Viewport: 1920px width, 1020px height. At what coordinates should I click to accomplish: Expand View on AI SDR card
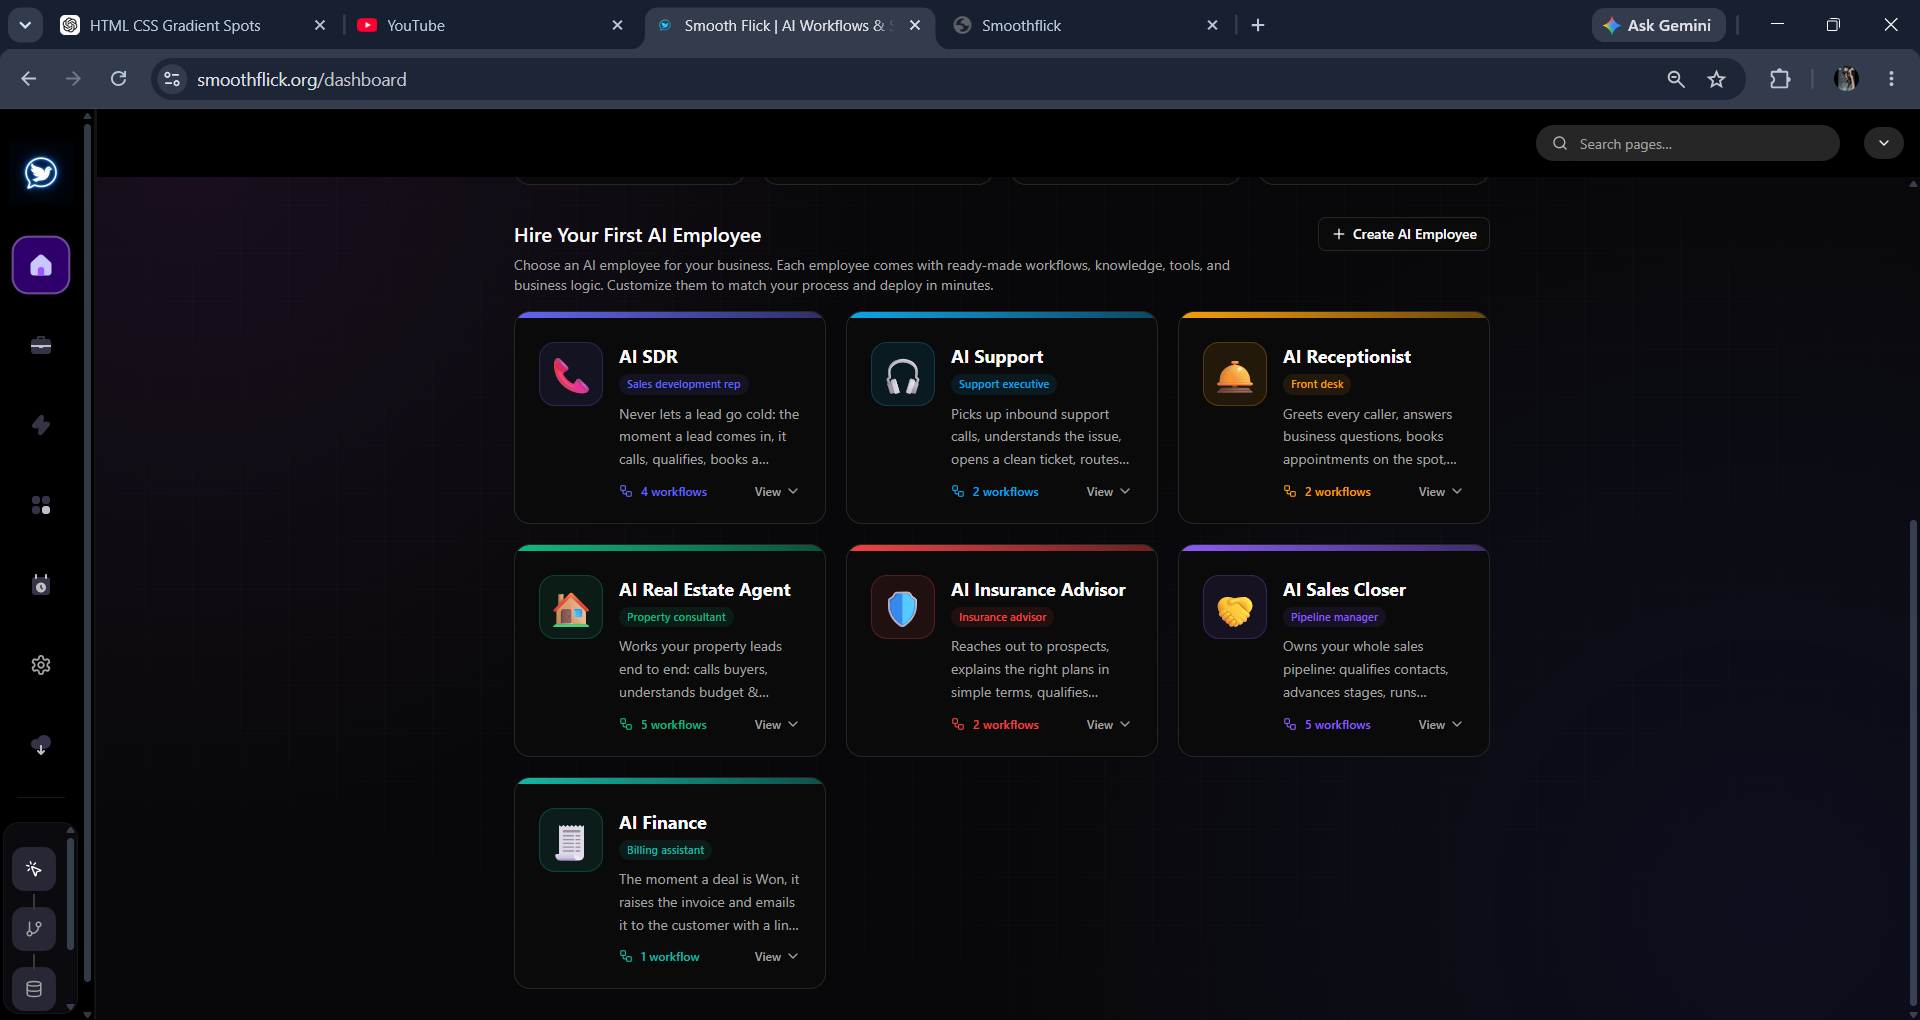pos(776,492)
